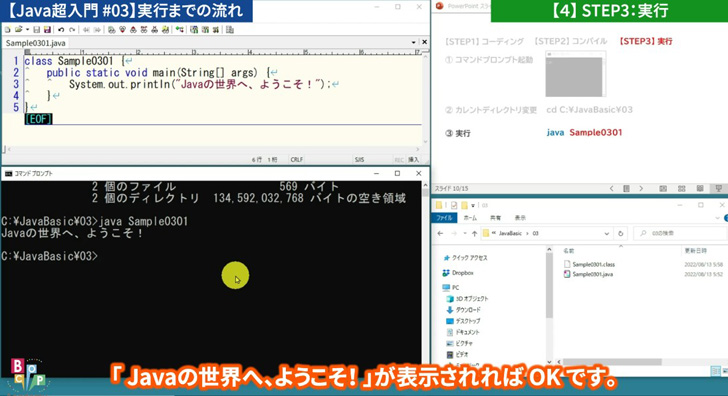
Task: Open the ファイル tab in Explorer
Action: click(x=444, y=218)
